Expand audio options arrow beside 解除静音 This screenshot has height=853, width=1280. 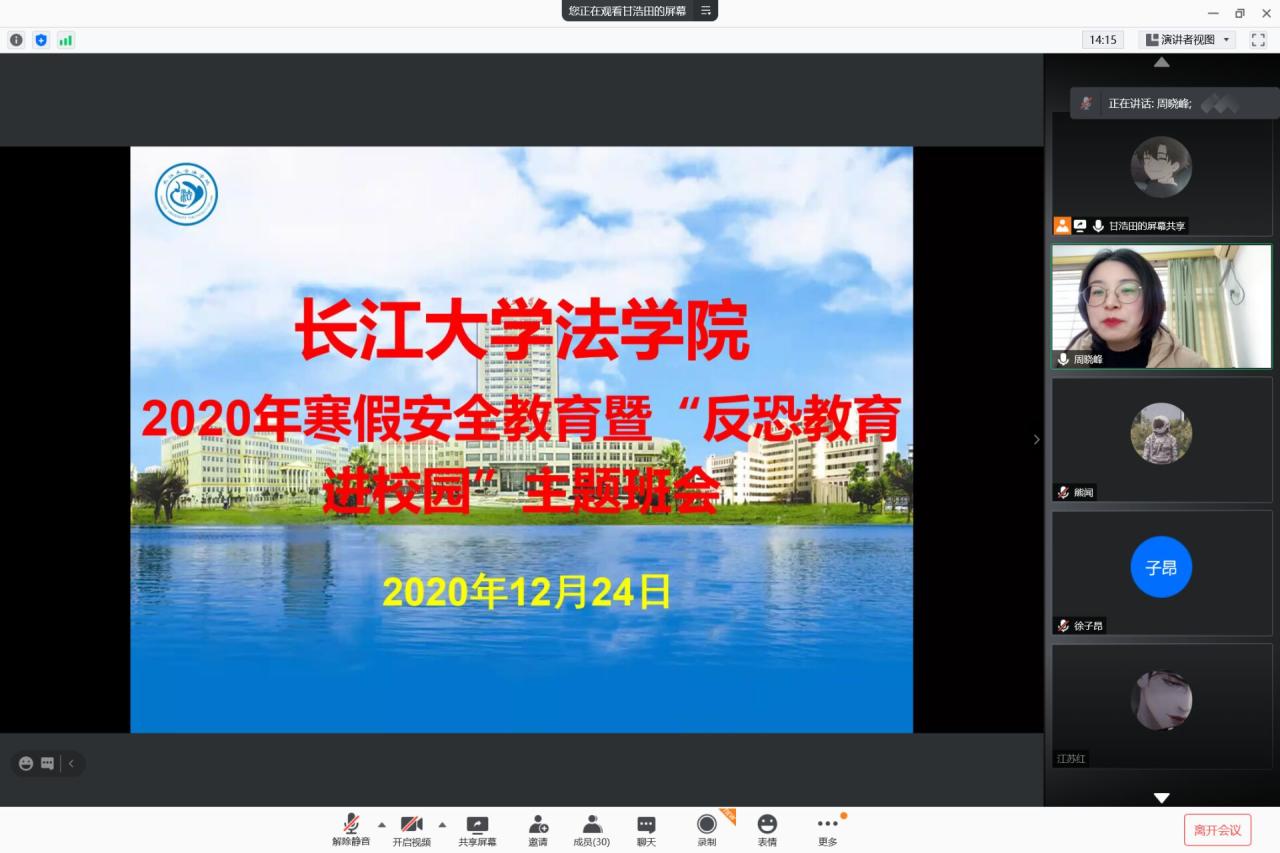381,824
